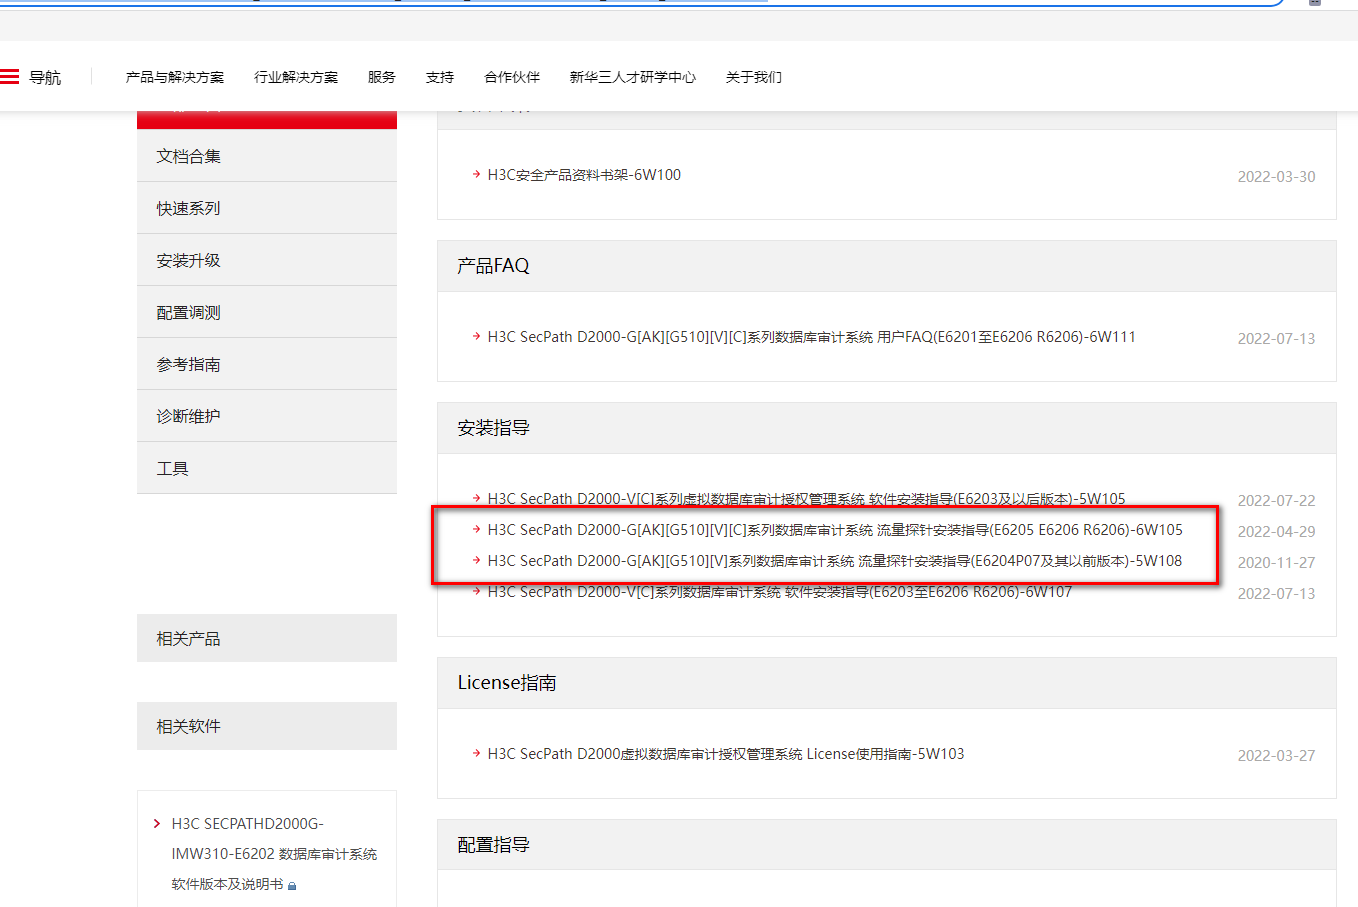Click the lock icon beside 软件版本及说明书
The height and width of the screenshot is (907, 1358).
tap(292, 885)
